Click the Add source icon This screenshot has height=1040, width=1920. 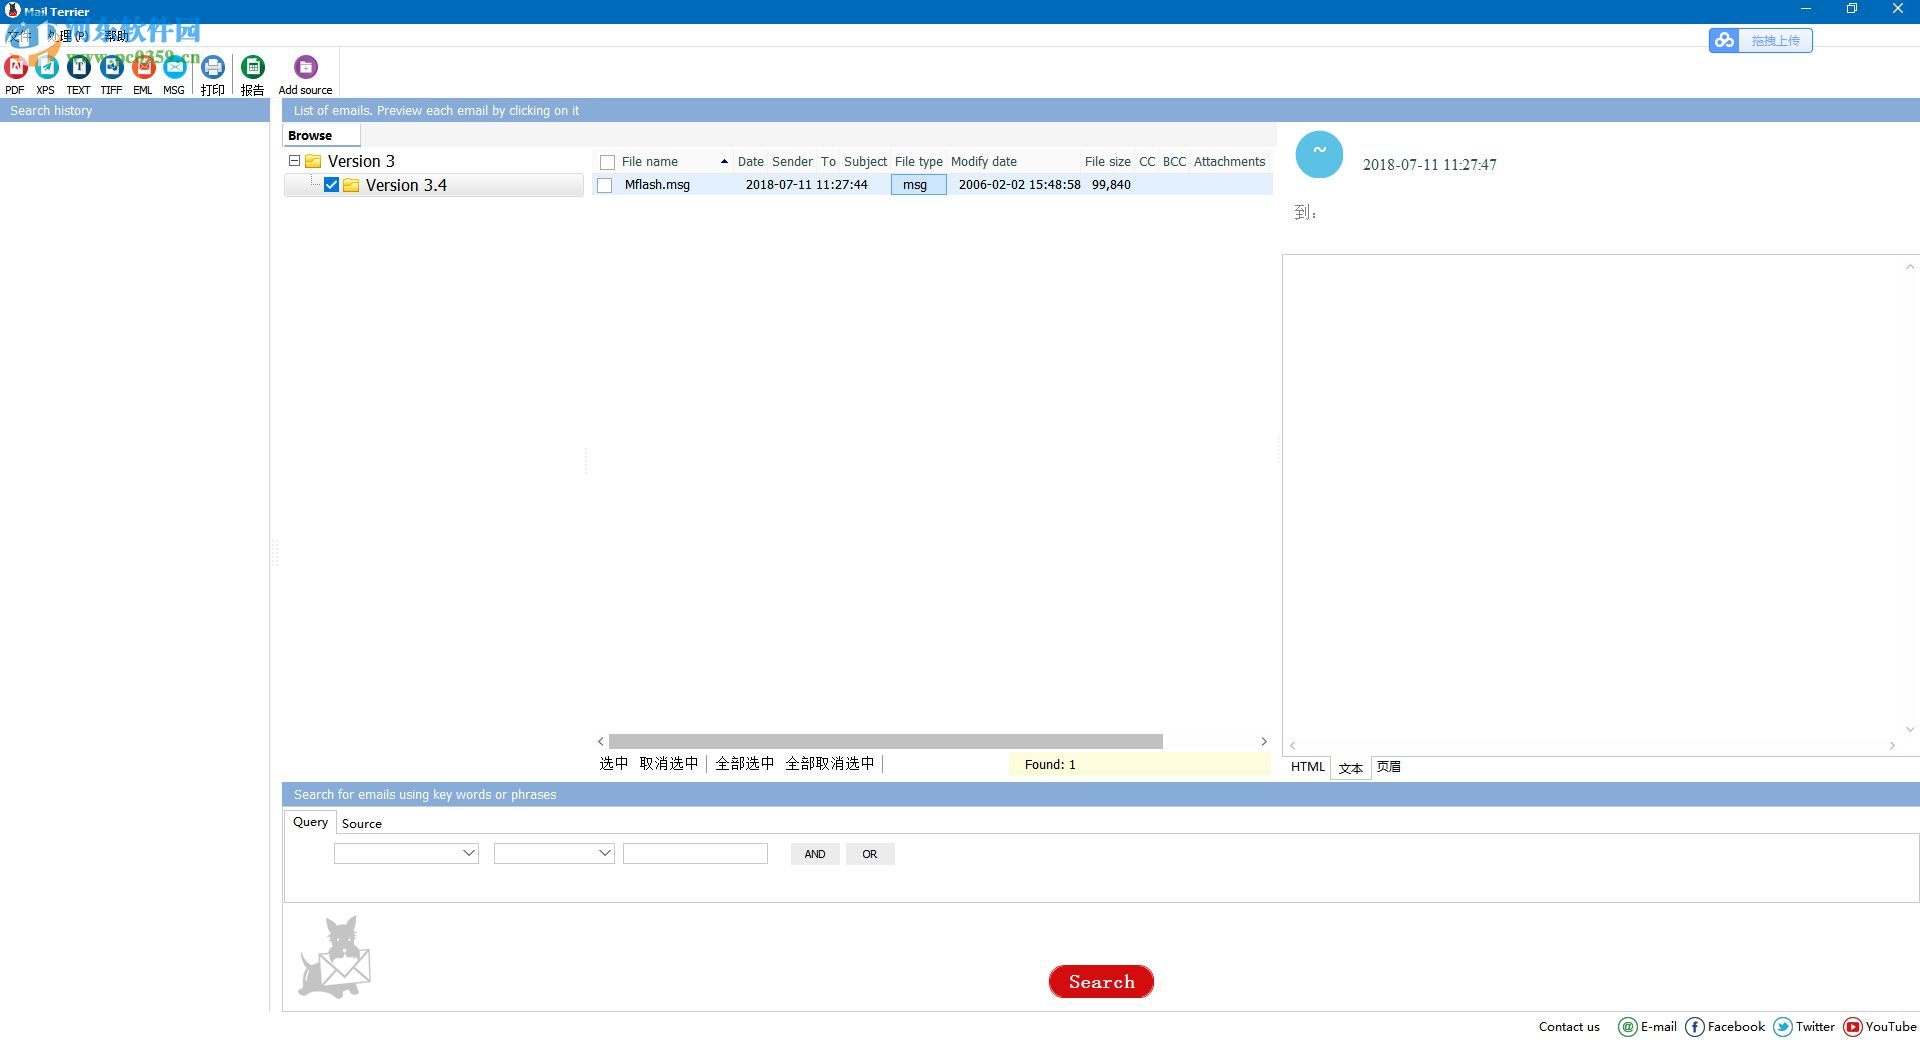pos(305,74)
